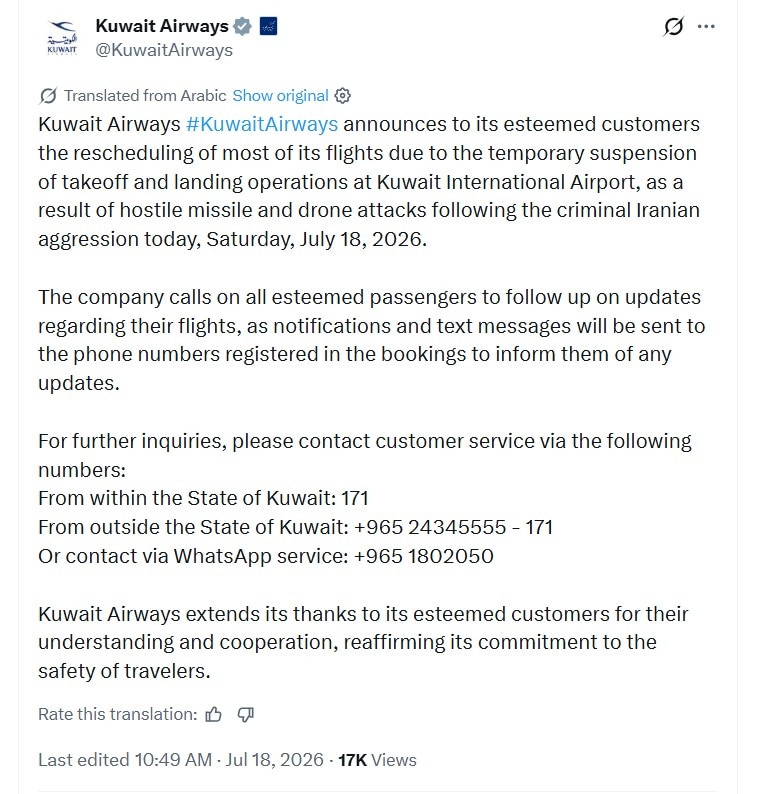
Task: Click the Rate this translation label
Action: (x=118, y=714)
